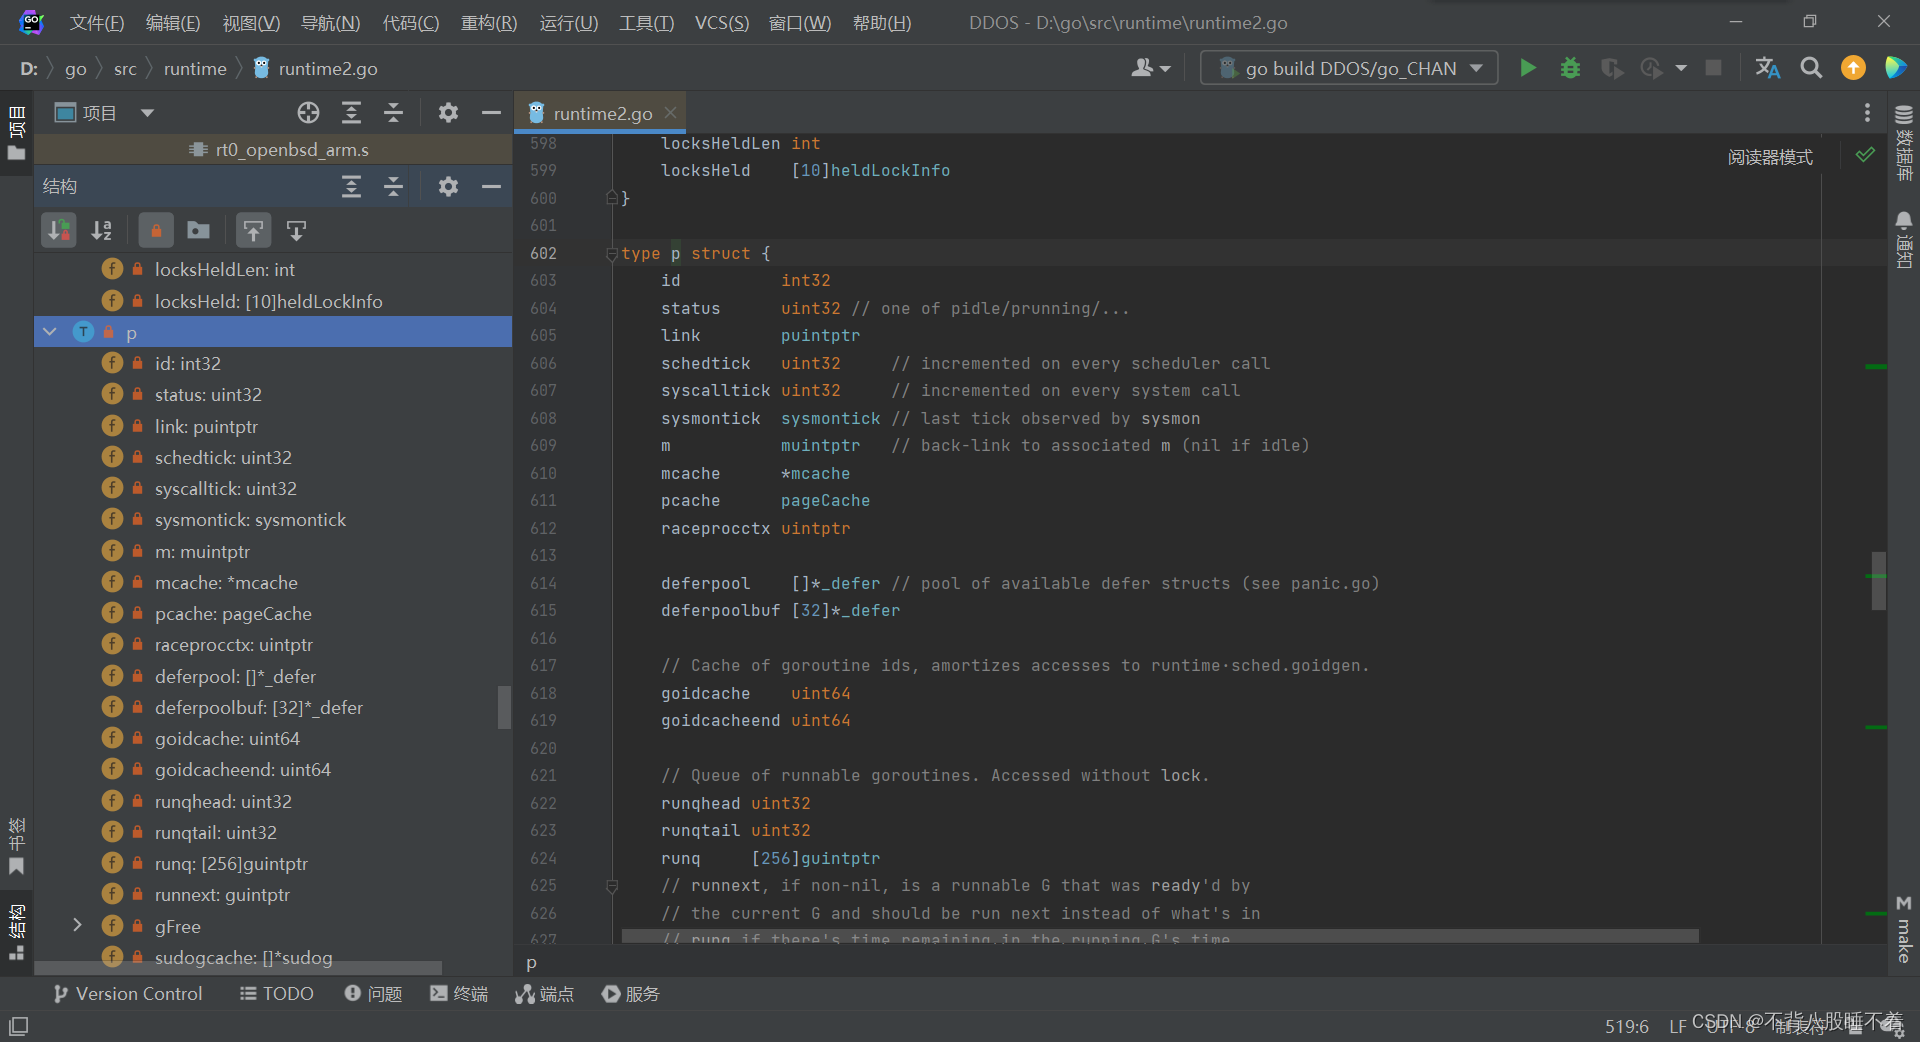Toggle autoscroll to source in Structure

point(253,231)
